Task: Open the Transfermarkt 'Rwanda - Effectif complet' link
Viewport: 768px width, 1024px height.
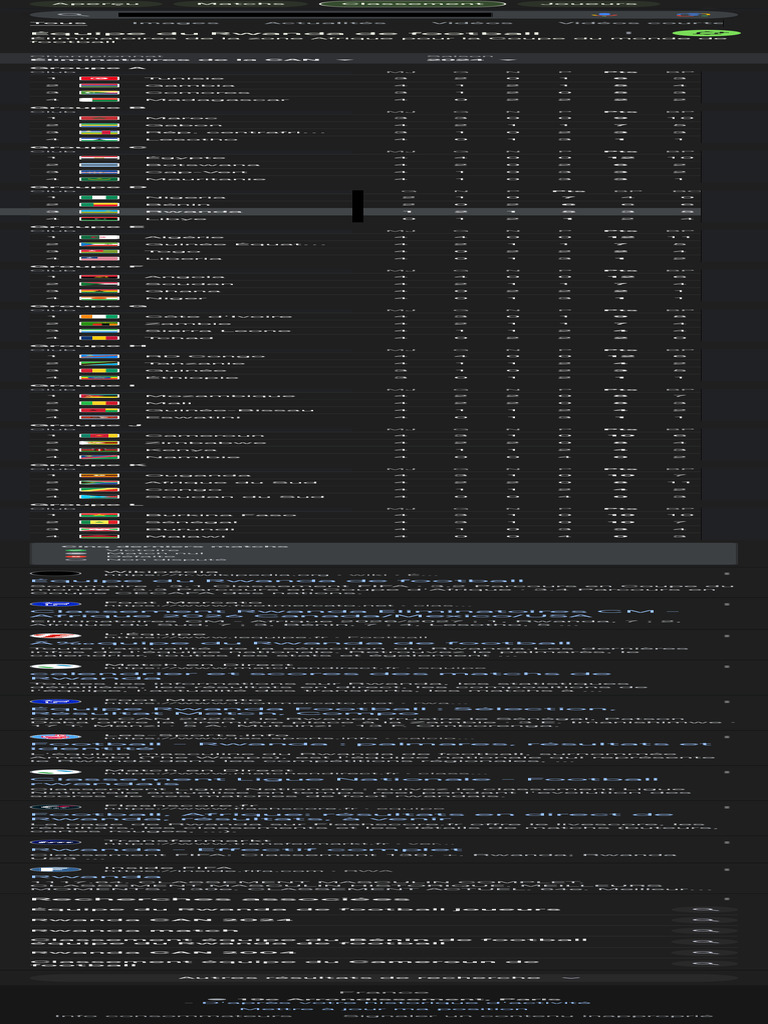Action: pyautogui.click(x=247, y=850)
